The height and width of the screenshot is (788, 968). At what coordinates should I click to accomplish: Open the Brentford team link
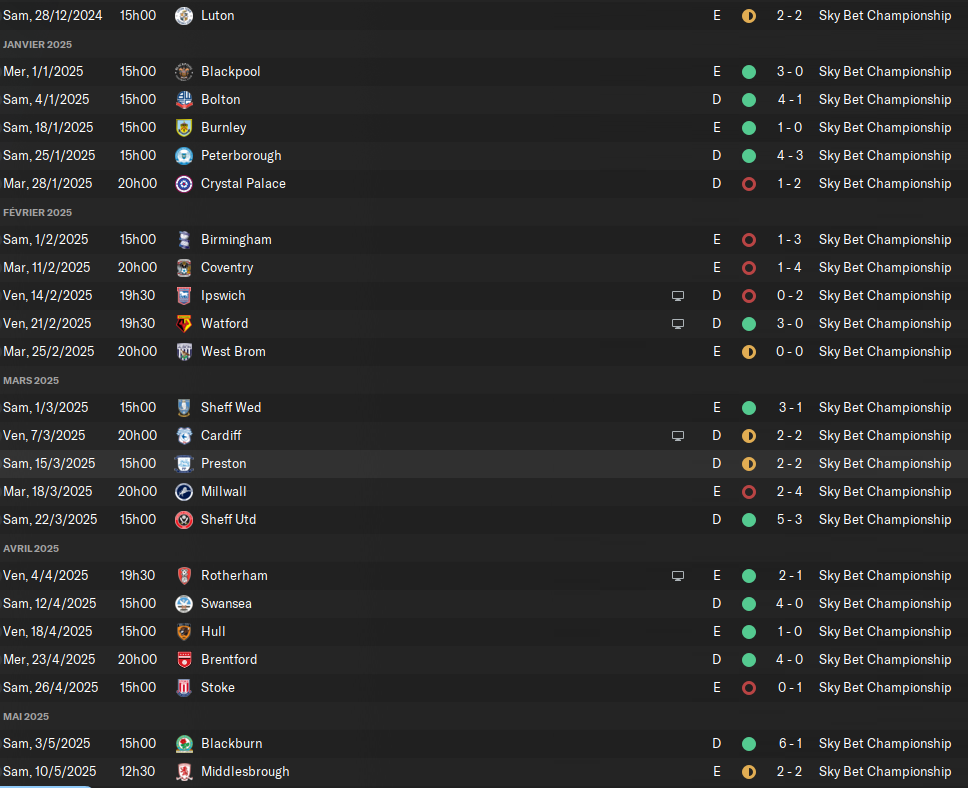(x=229, y=660)
